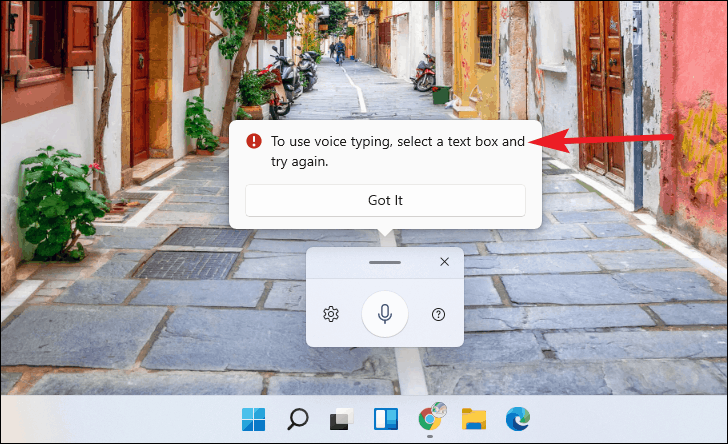The width and height of the screenshot is (728, 444).
Task: Open voice typing help question mark
Action: tap(438, 314)
